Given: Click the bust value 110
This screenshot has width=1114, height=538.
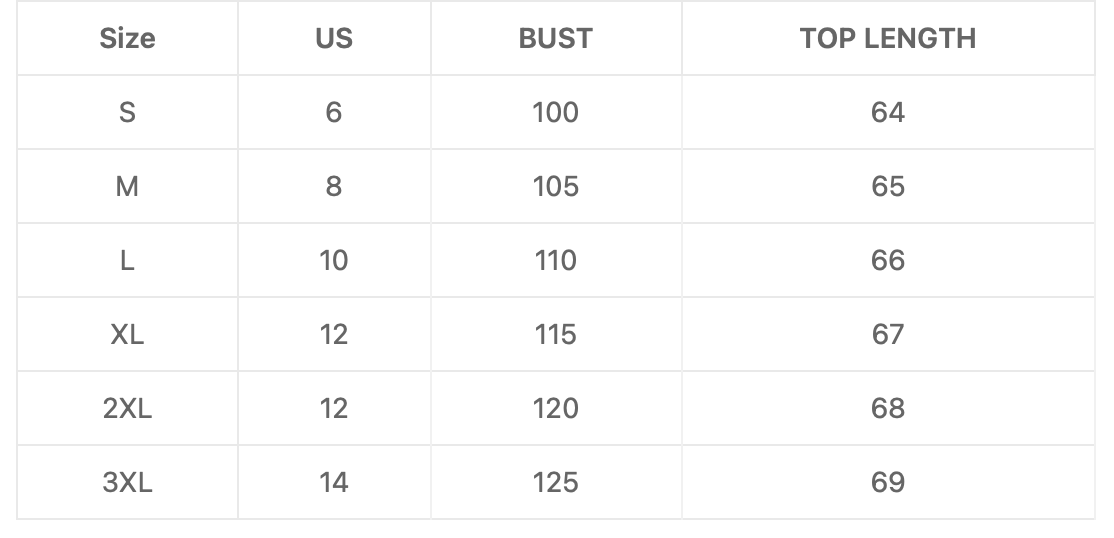Looking at the screenshot, I should pyautogui.click(x=556, y=260).
